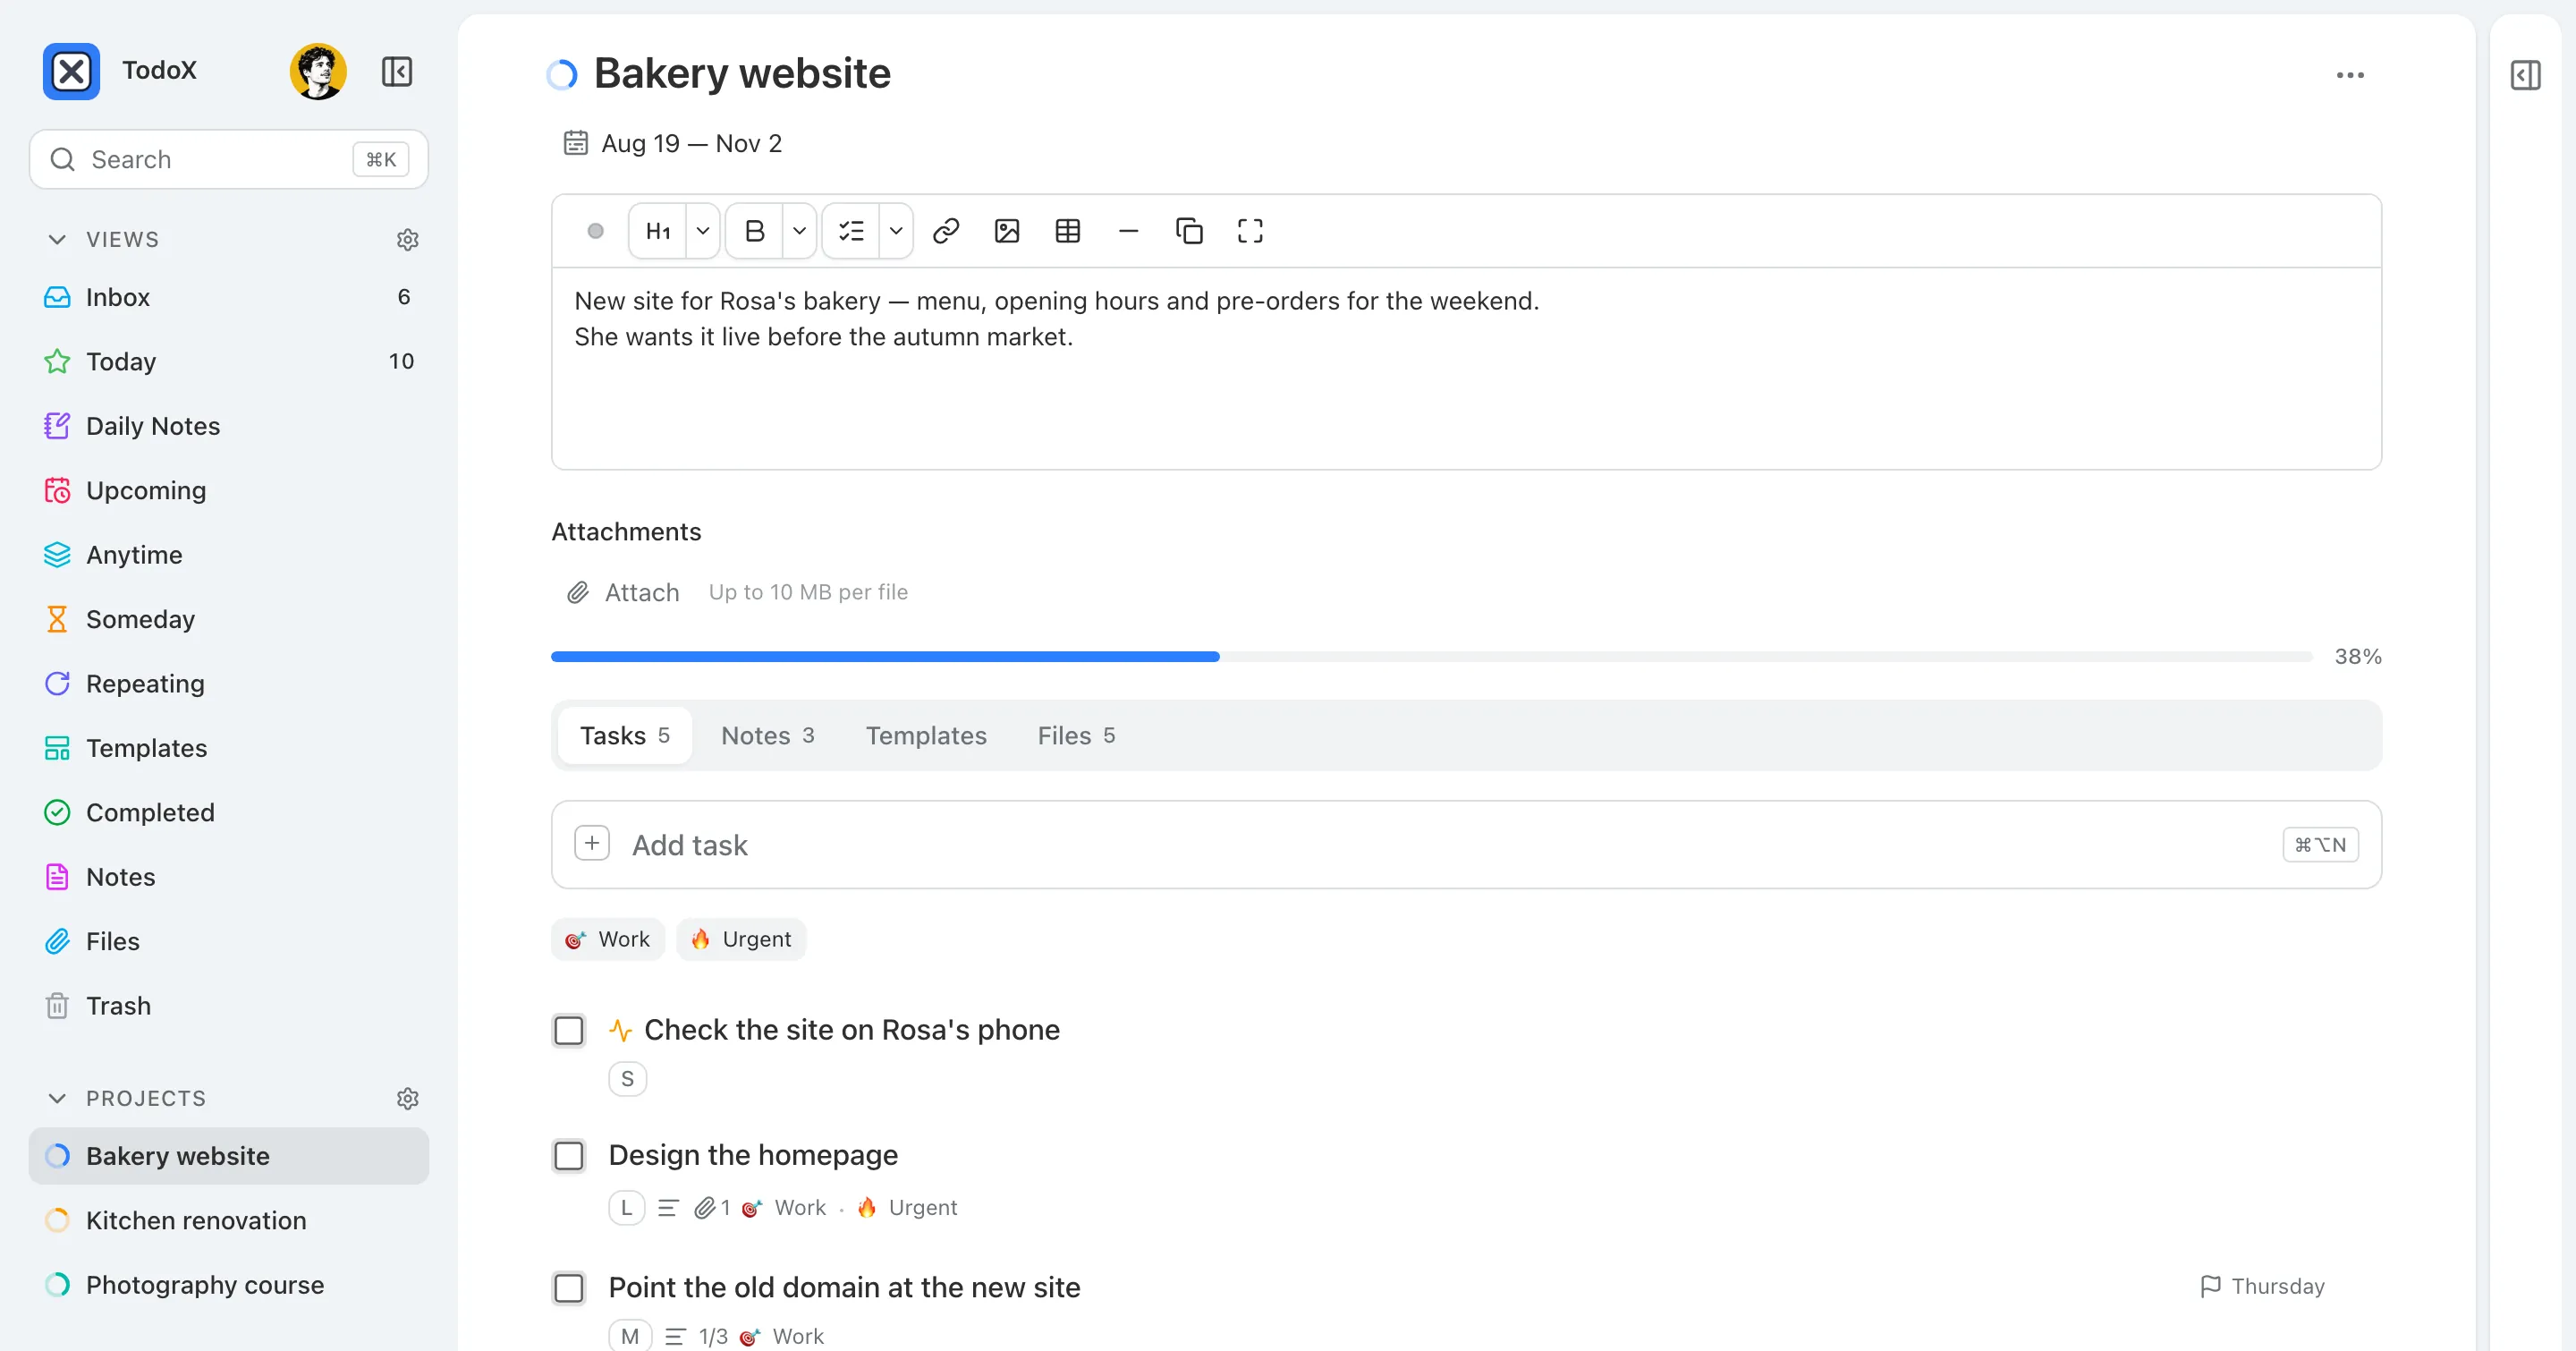This screenshot has height=1351, width=2576.
Task: Check off Design the homepage task
Action: point(569,1156)
